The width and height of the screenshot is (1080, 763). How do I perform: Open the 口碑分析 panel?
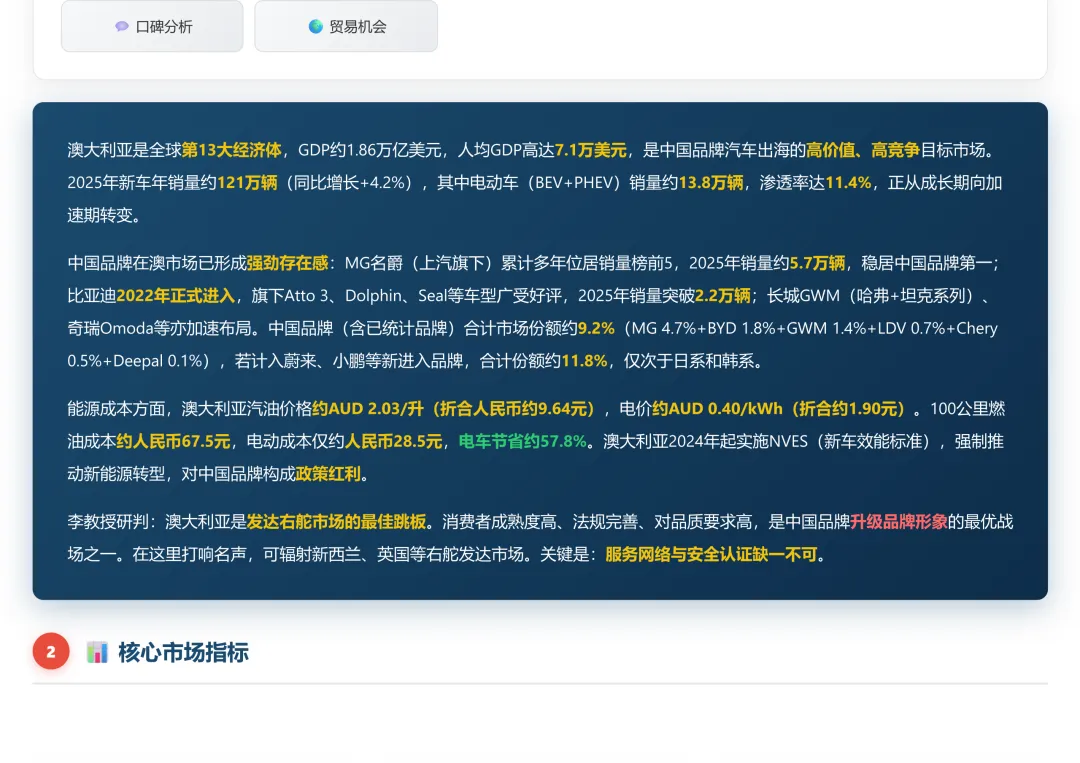152,26
